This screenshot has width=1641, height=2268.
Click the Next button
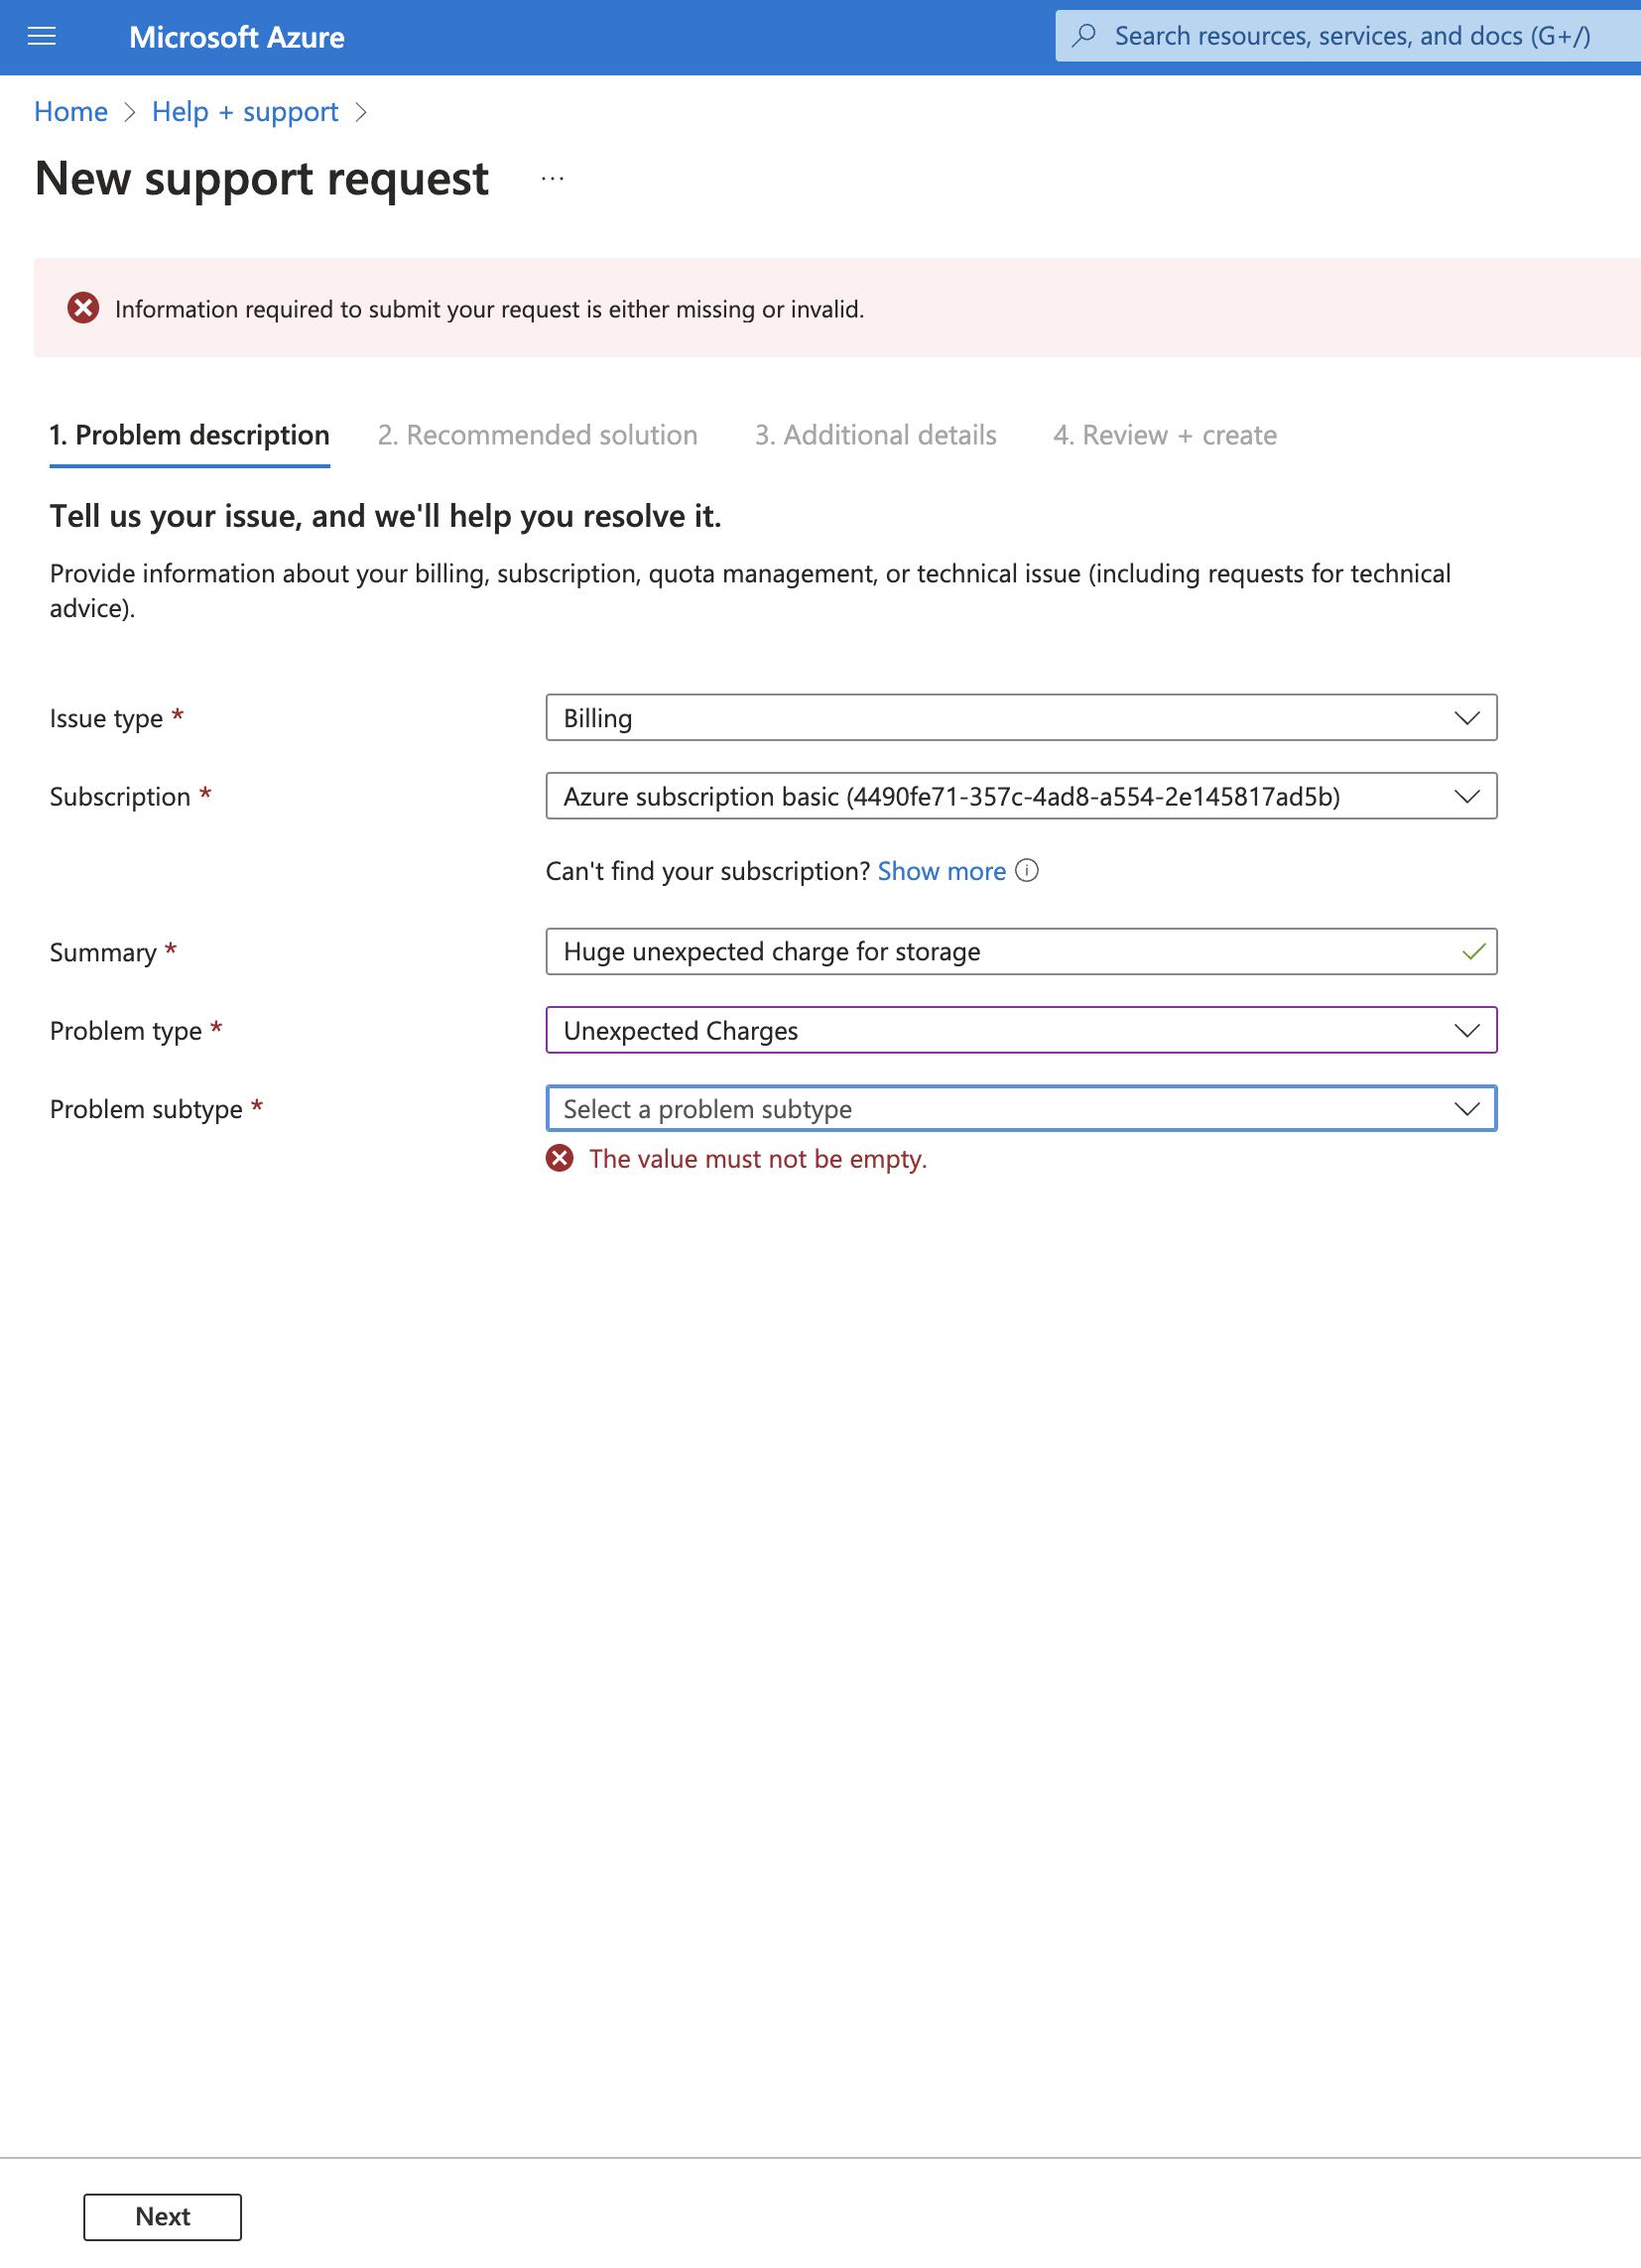coord(162,2217)
